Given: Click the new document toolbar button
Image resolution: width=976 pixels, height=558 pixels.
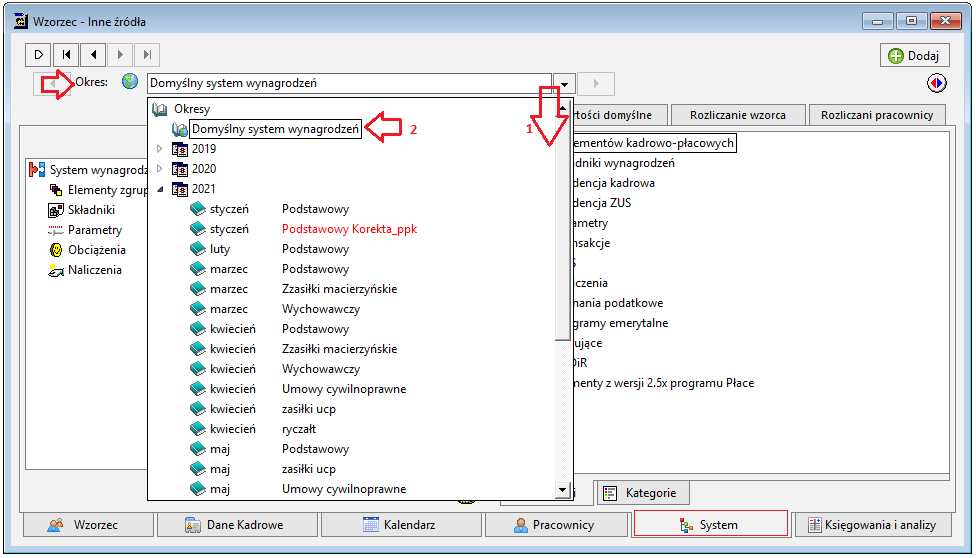Looking at the screenshot, I should tap(39, 55).
